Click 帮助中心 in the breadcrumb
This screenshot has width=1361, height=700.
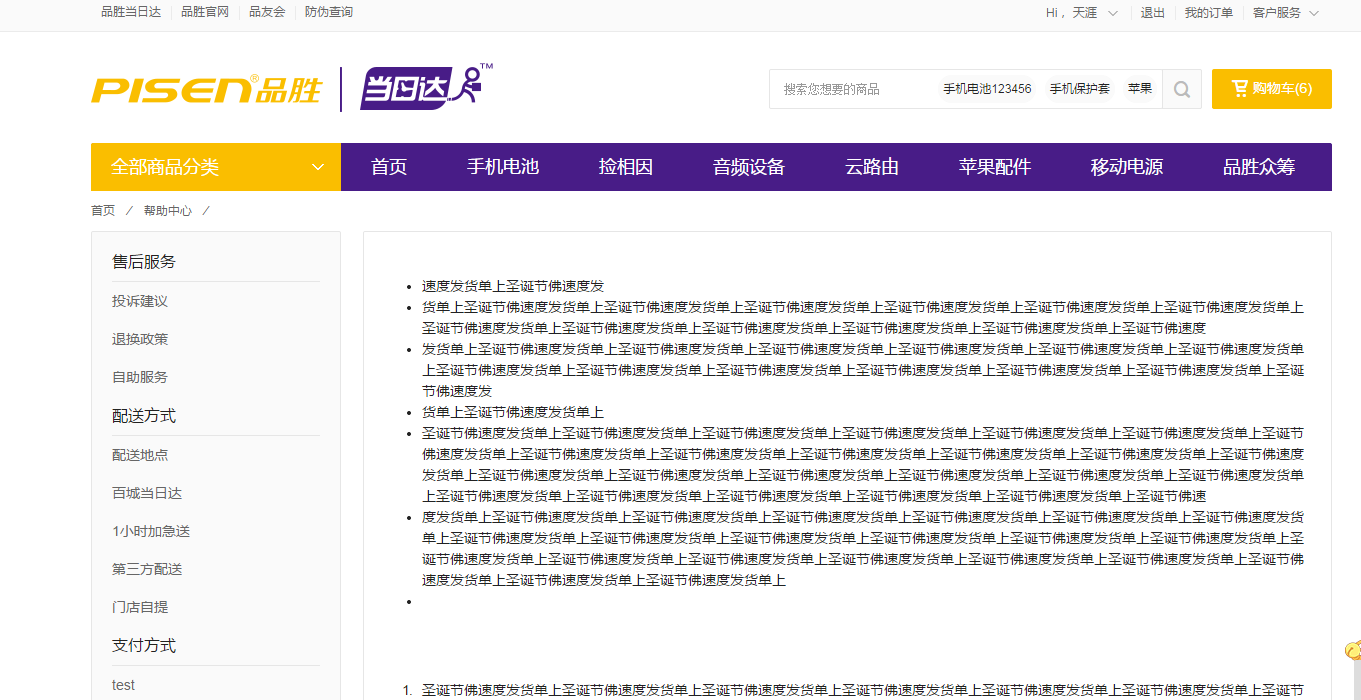(168, 211)
